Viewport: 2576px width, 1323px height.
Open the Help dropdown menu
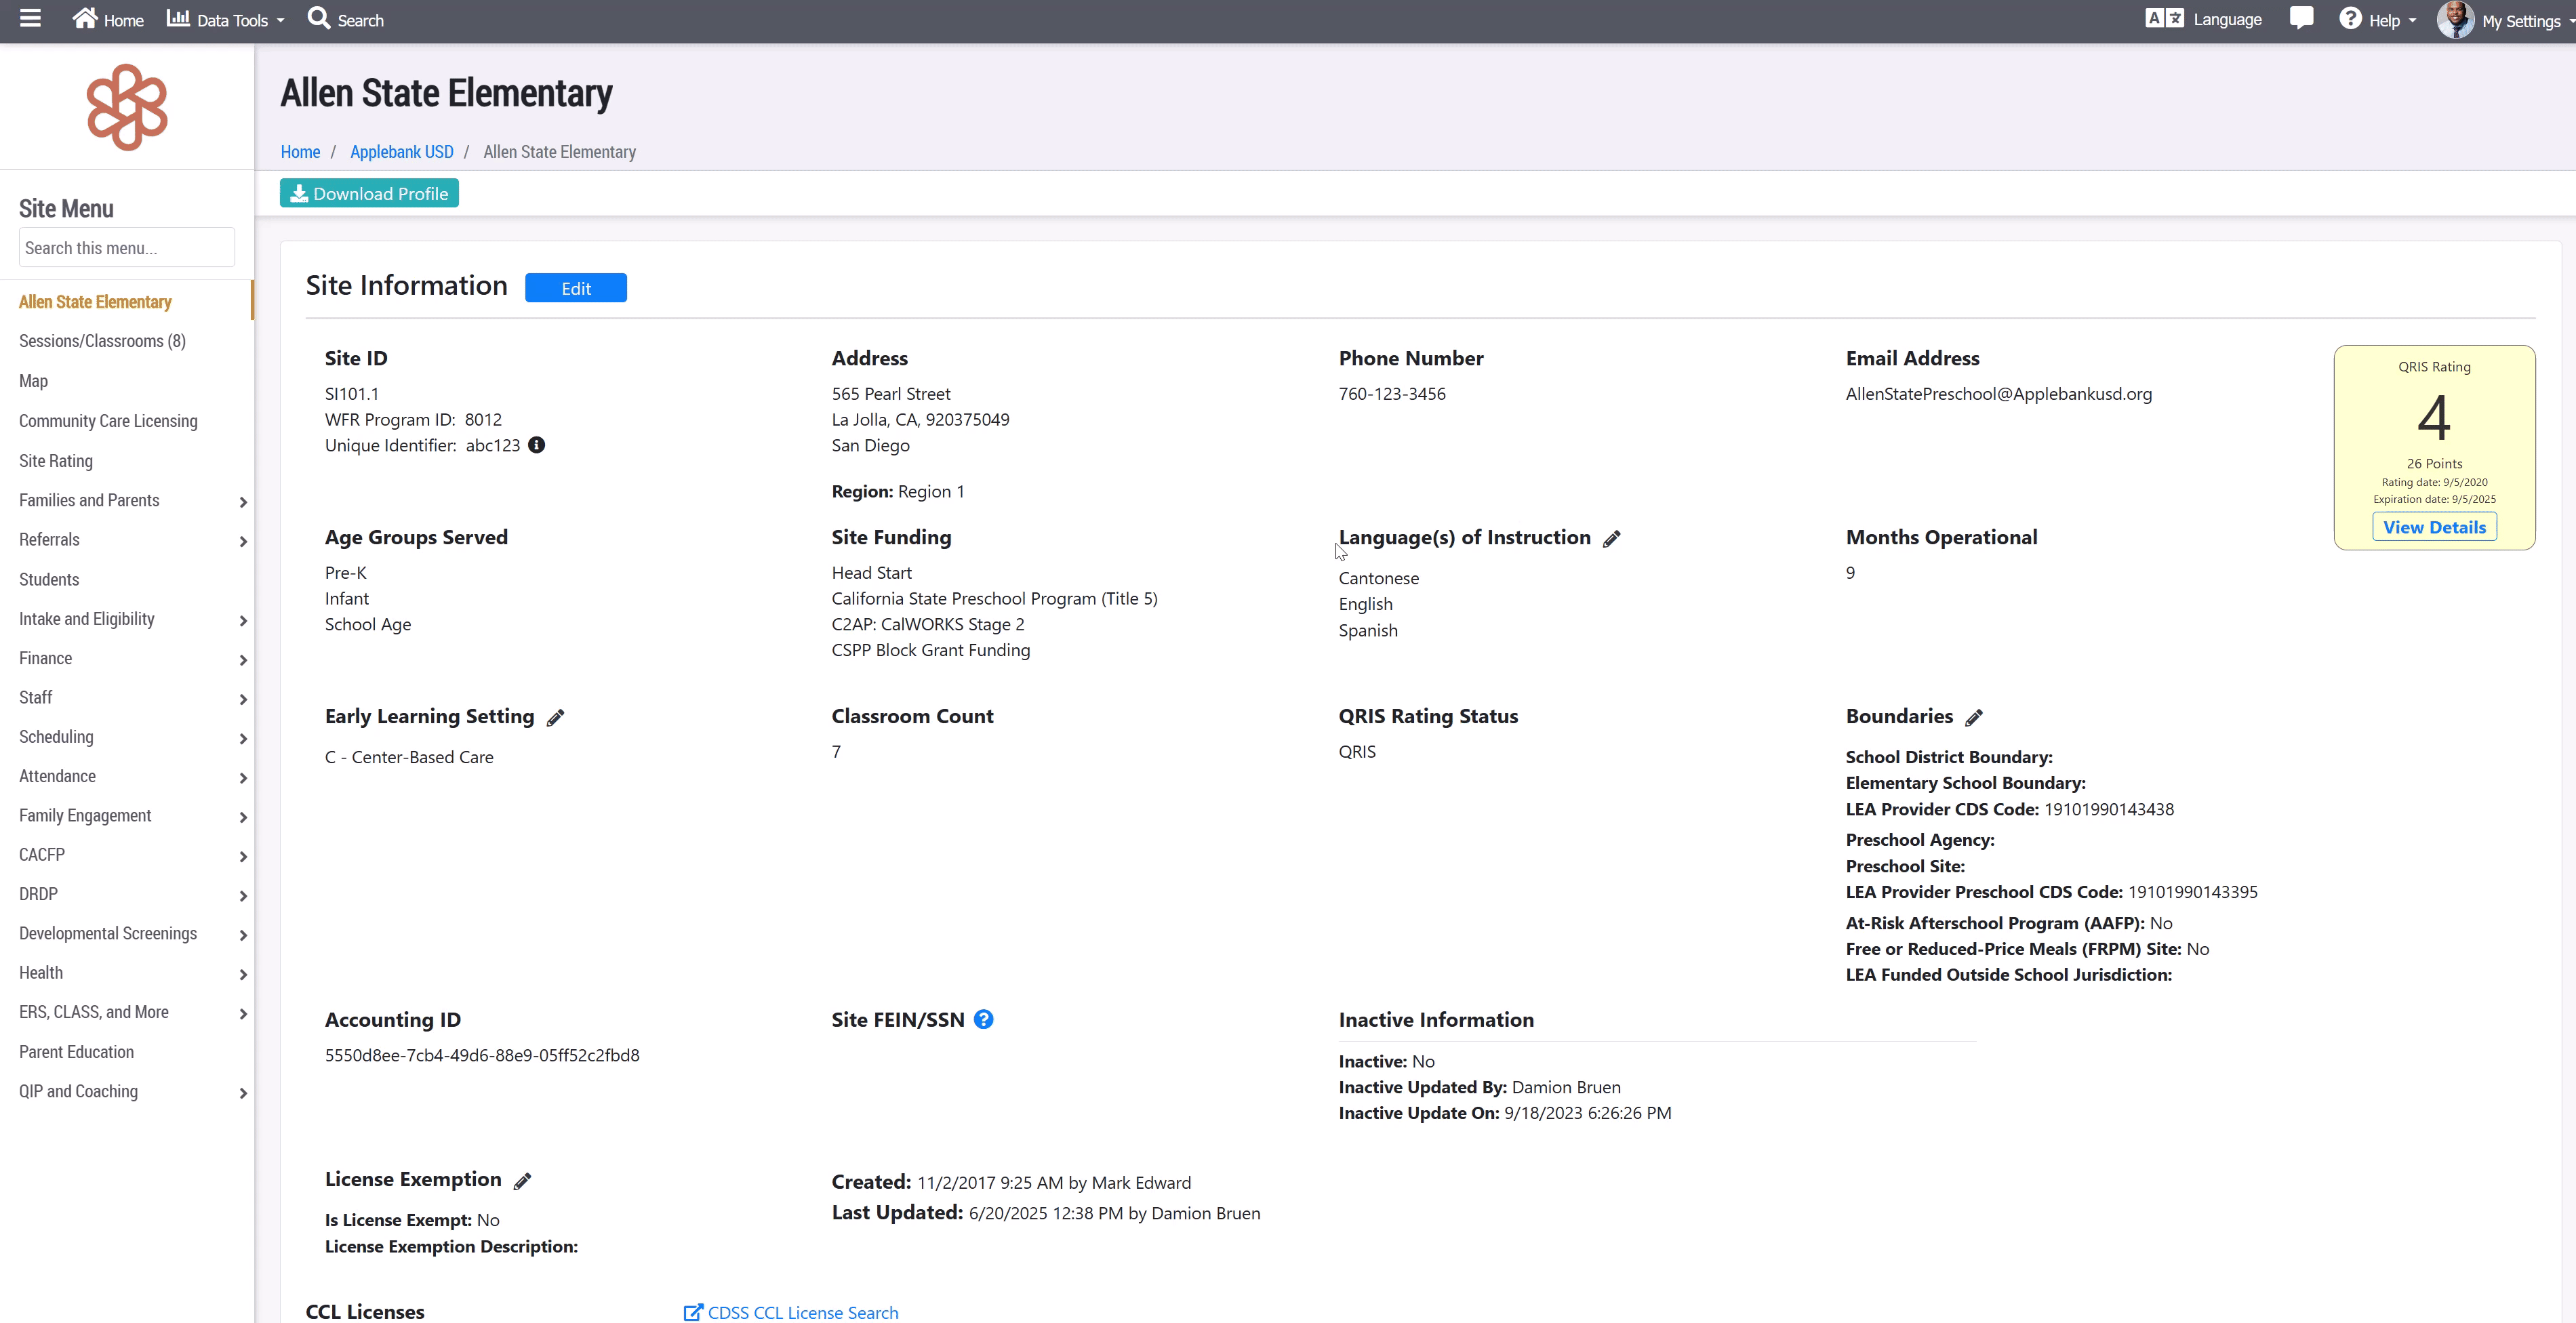pyautogui.click(x=2379, y=20)
